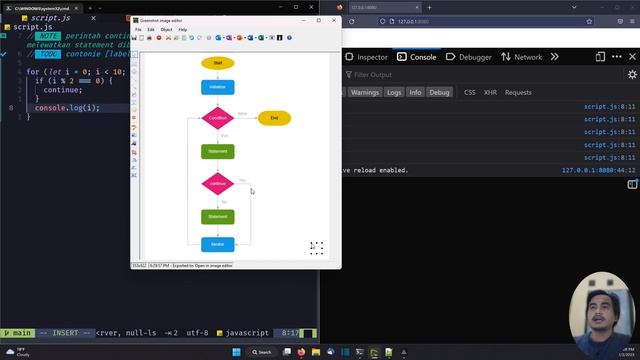The height and width of the screenshot is (360, 640).
Task: Toggle the Info filter in Console
Action: [x=415, y=93]
